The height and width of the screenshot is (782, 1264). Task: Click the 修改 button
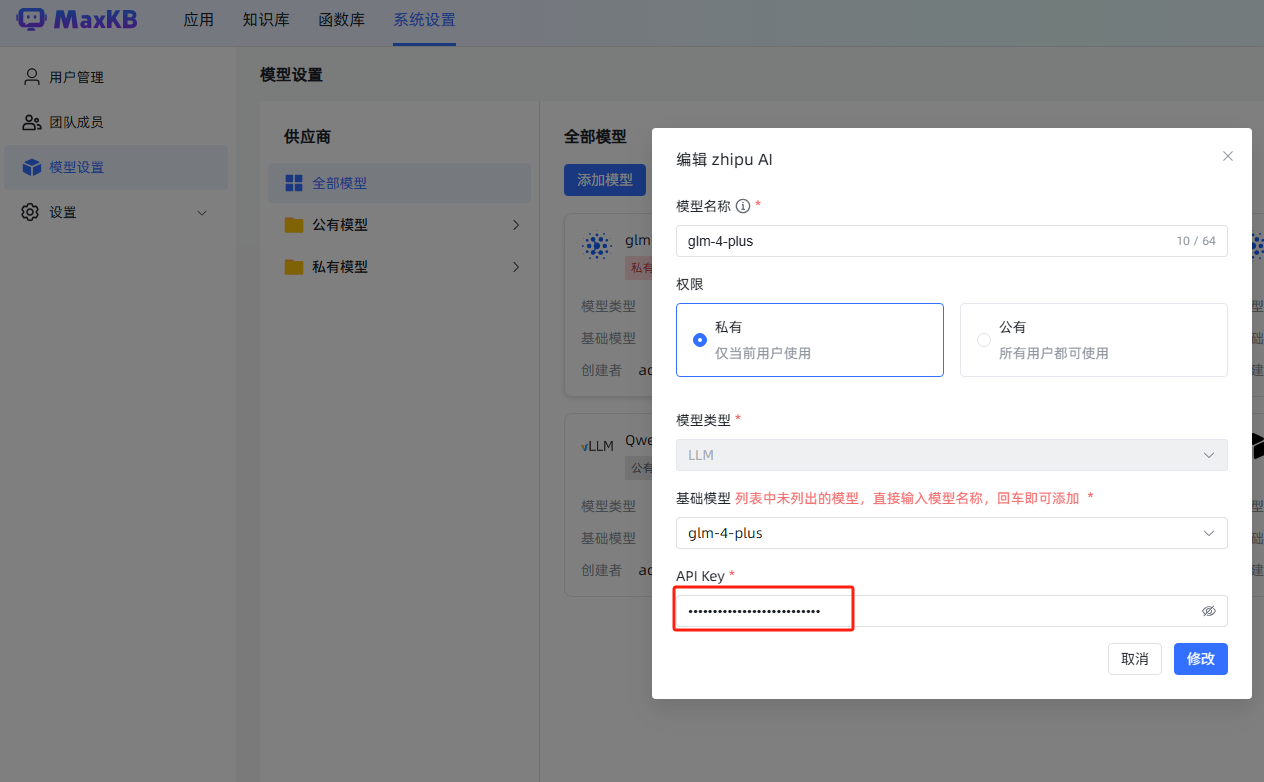click(x=1201, y=659)
